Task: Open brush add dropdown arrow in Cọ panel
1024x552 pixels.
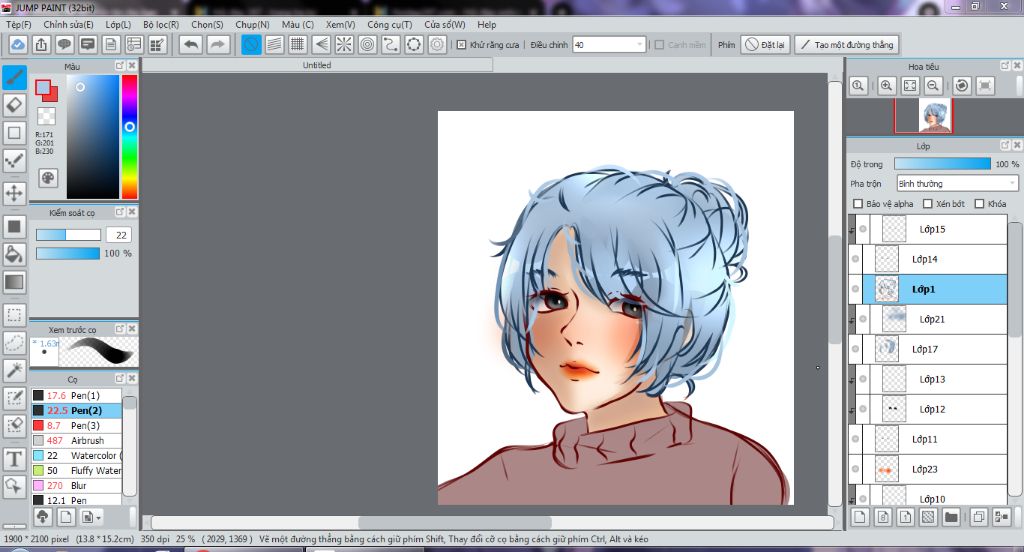Action: point(99,517)
